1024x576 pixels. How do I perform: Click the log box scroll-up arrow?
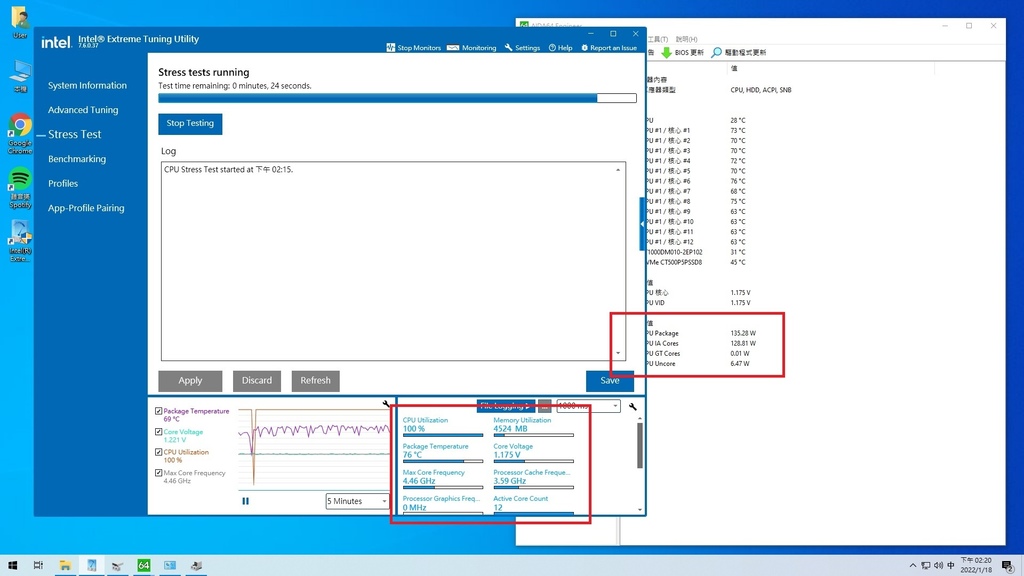pos(618,170)
